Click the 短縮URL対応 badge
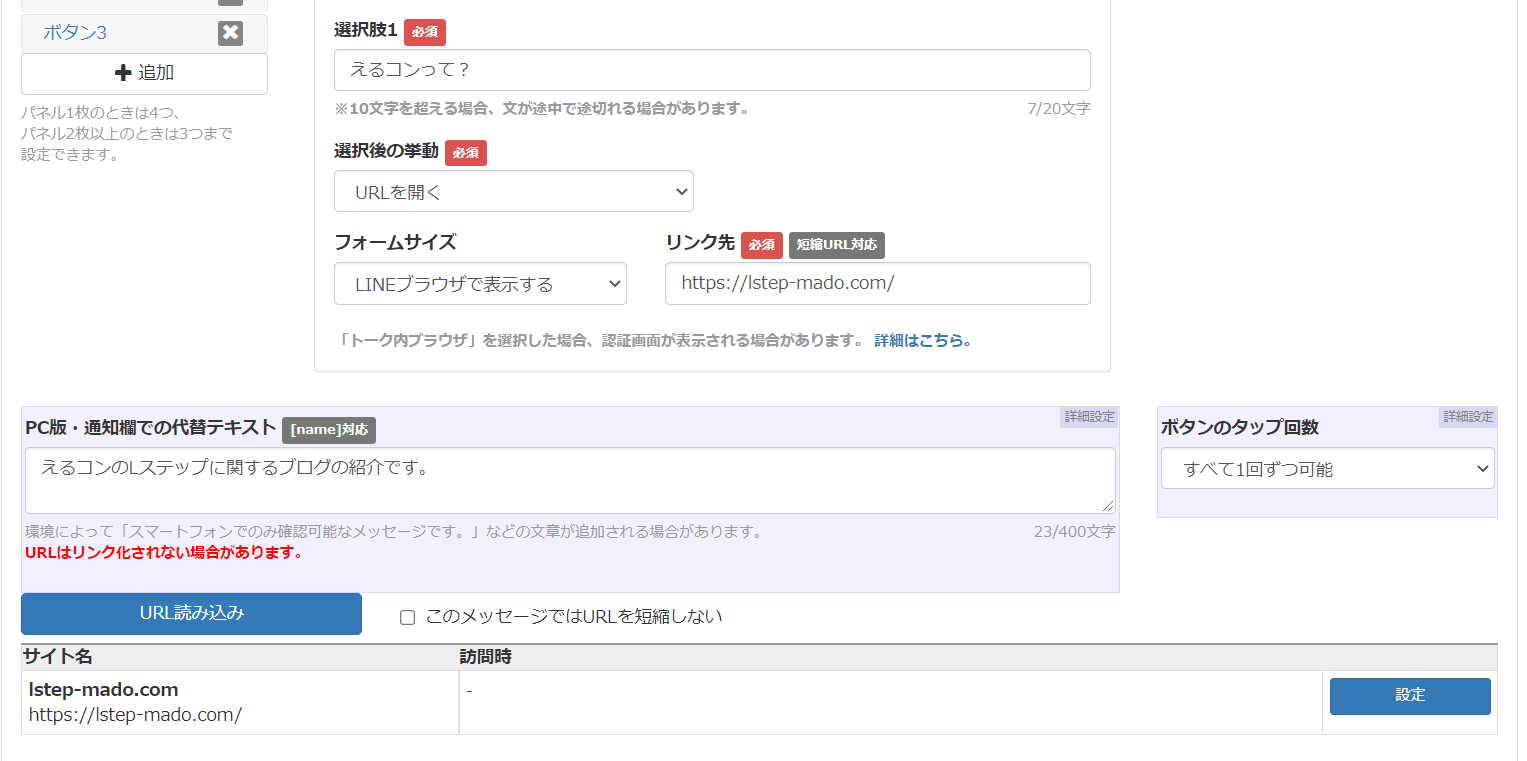1527x761 pixels. coord(837,245)
